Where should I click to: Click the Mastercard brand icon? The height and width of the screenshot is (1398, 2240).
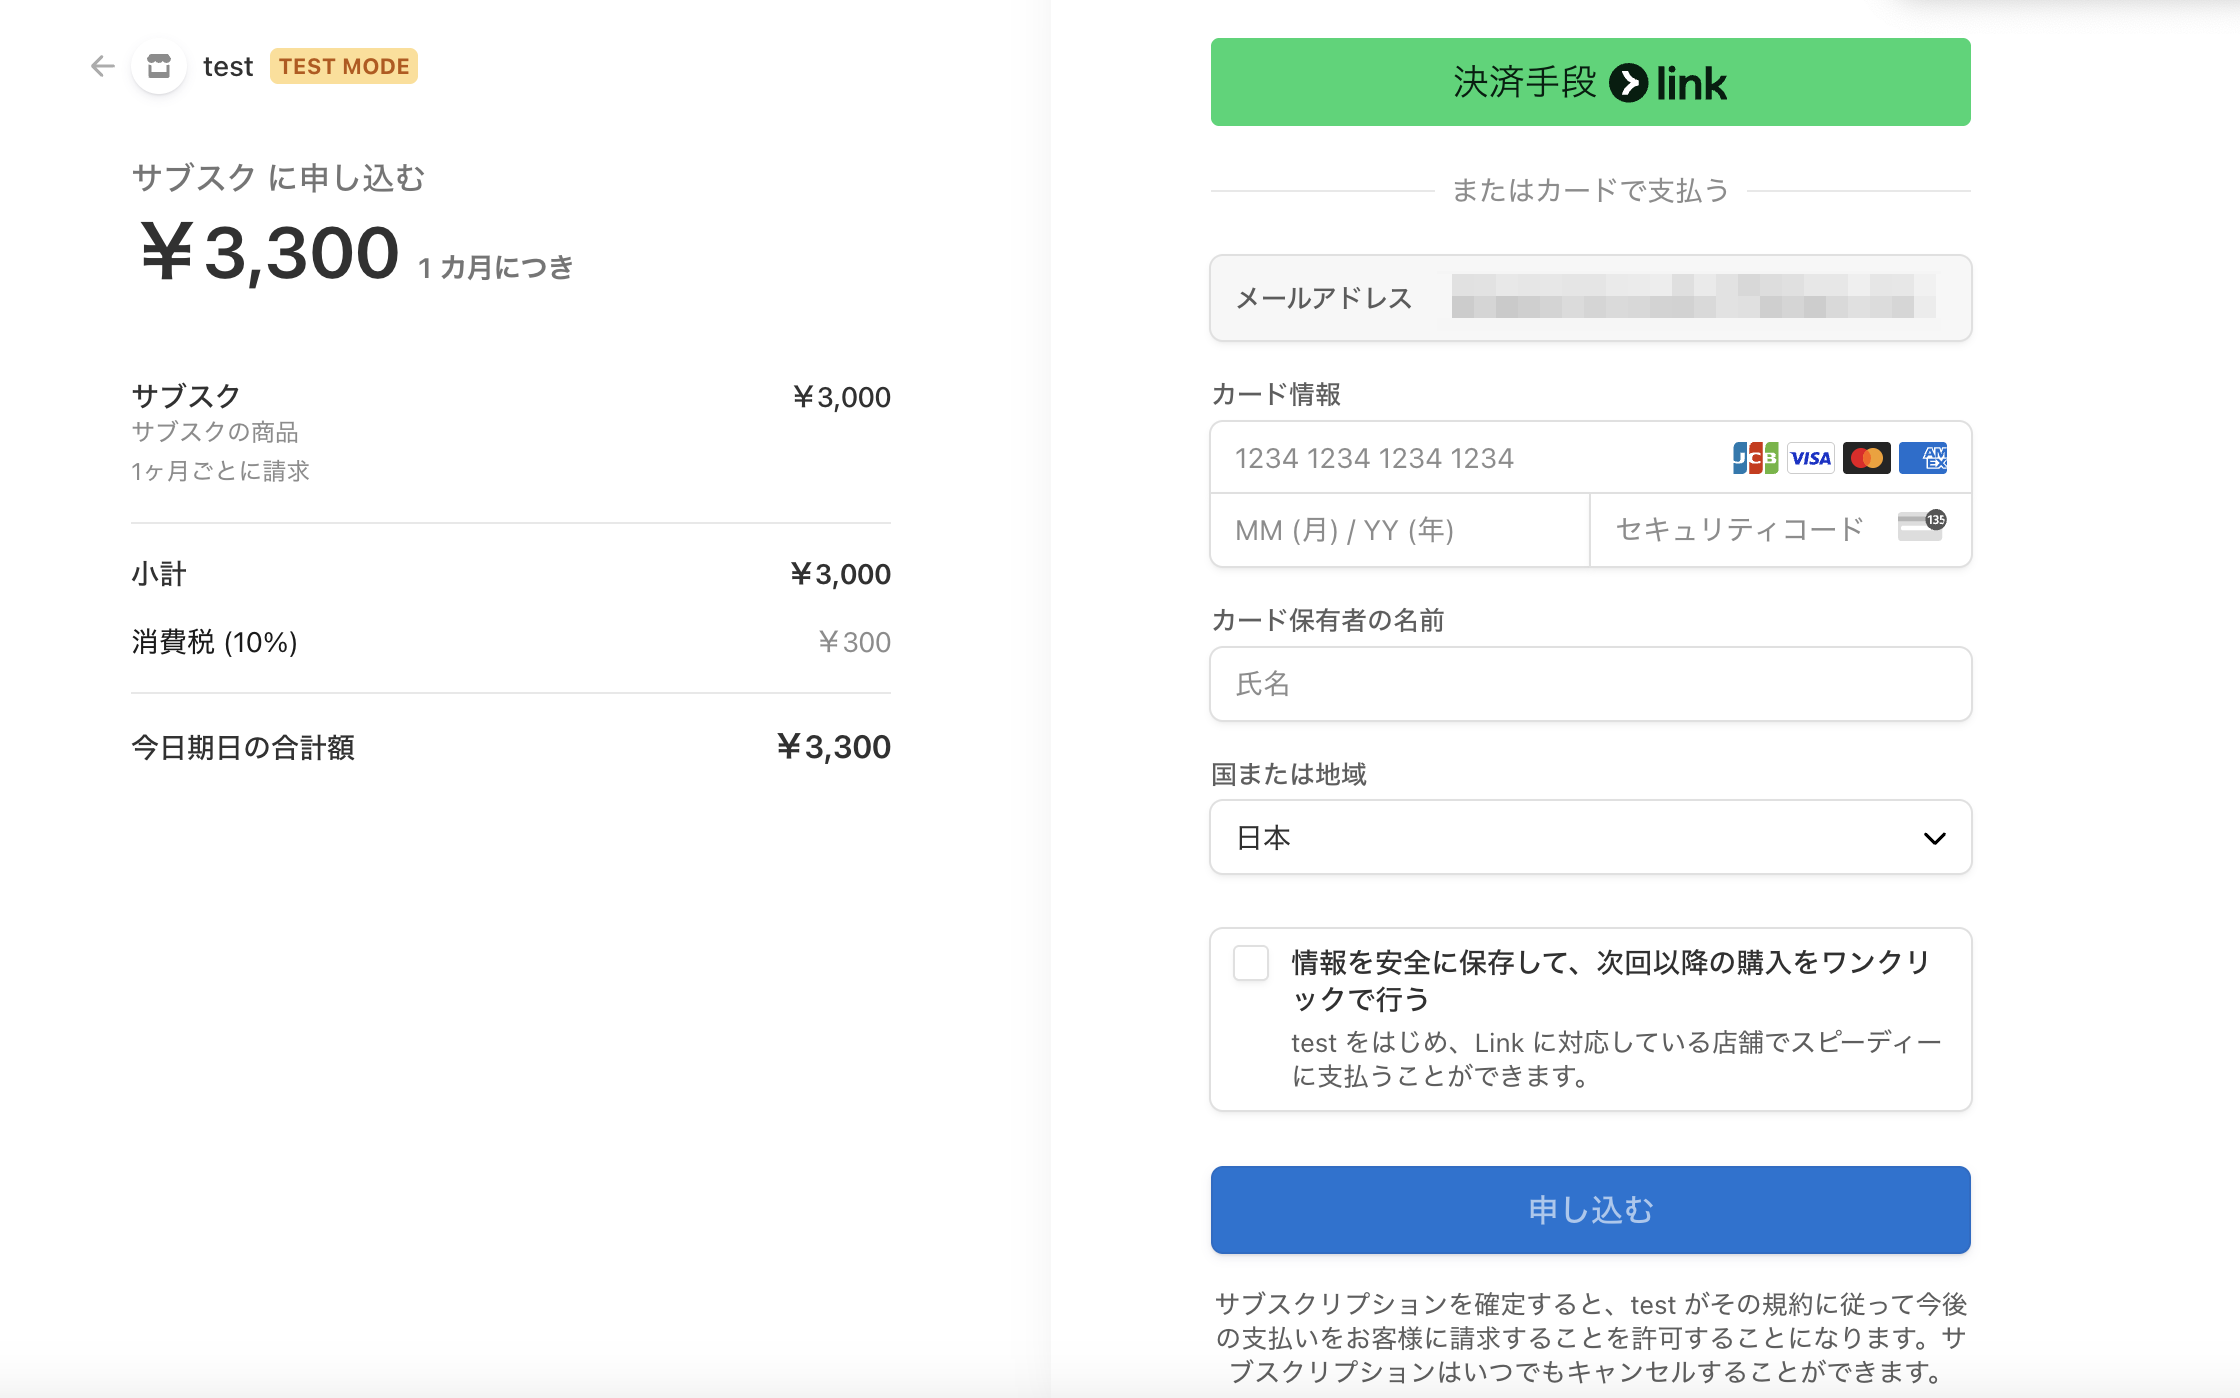(x=1866, y=458)
